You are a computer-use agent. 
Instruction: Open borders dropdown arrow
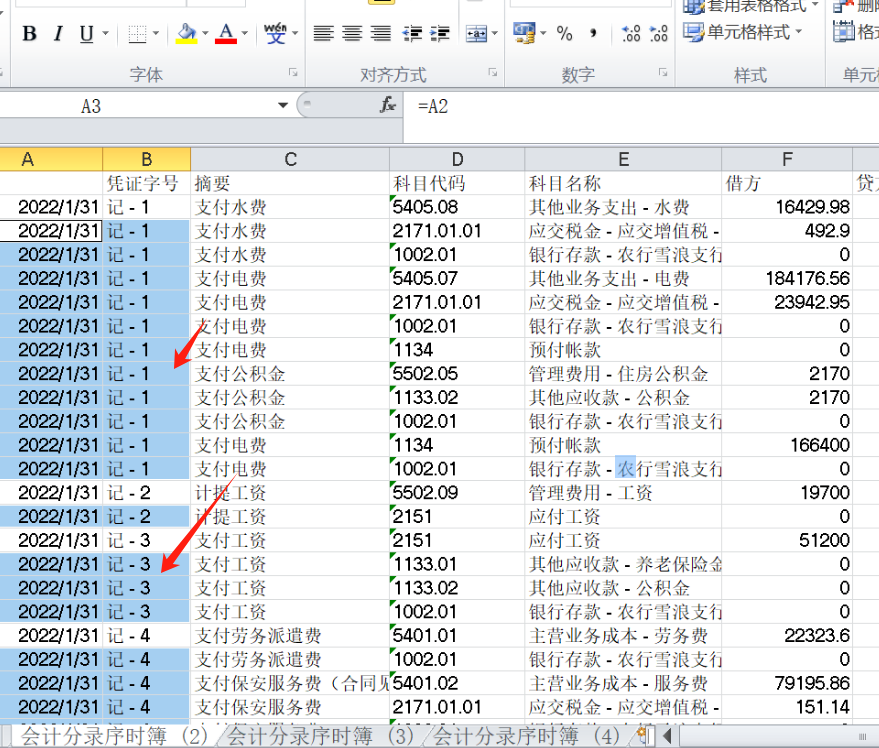pyautogui.click(x=155, y=34)
